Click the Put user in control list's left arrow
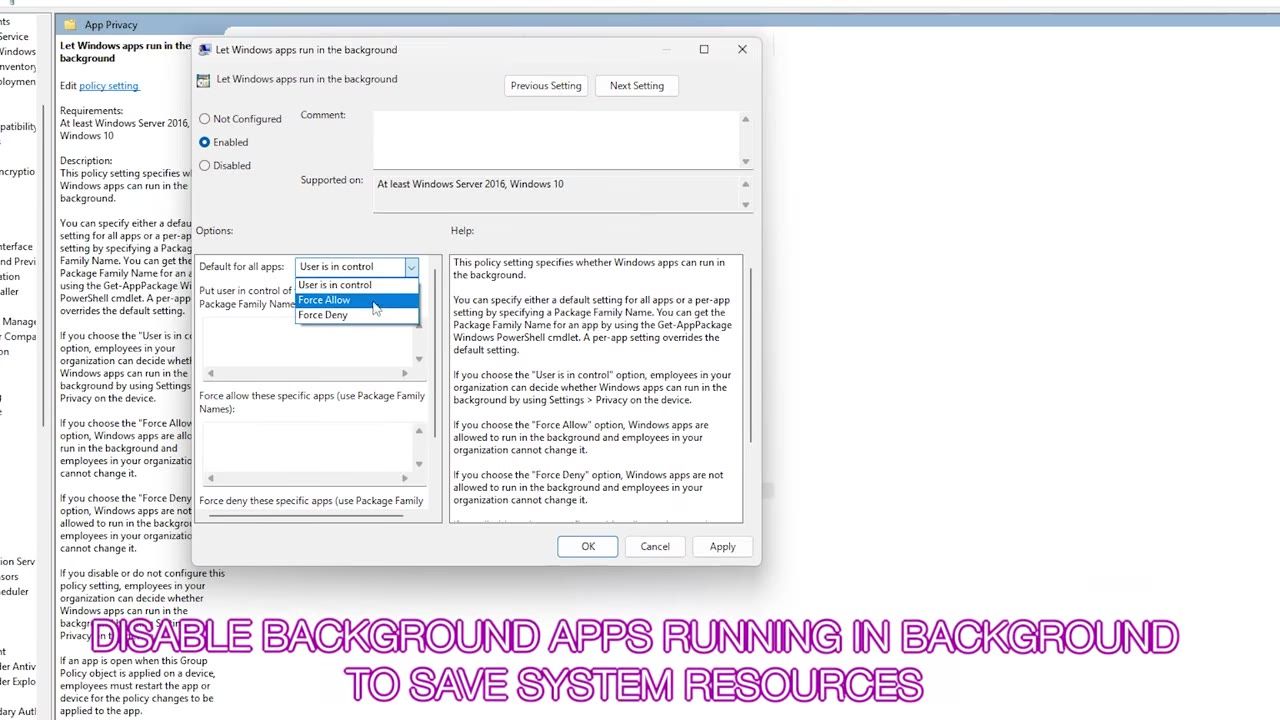 click(x=210, y=374)
